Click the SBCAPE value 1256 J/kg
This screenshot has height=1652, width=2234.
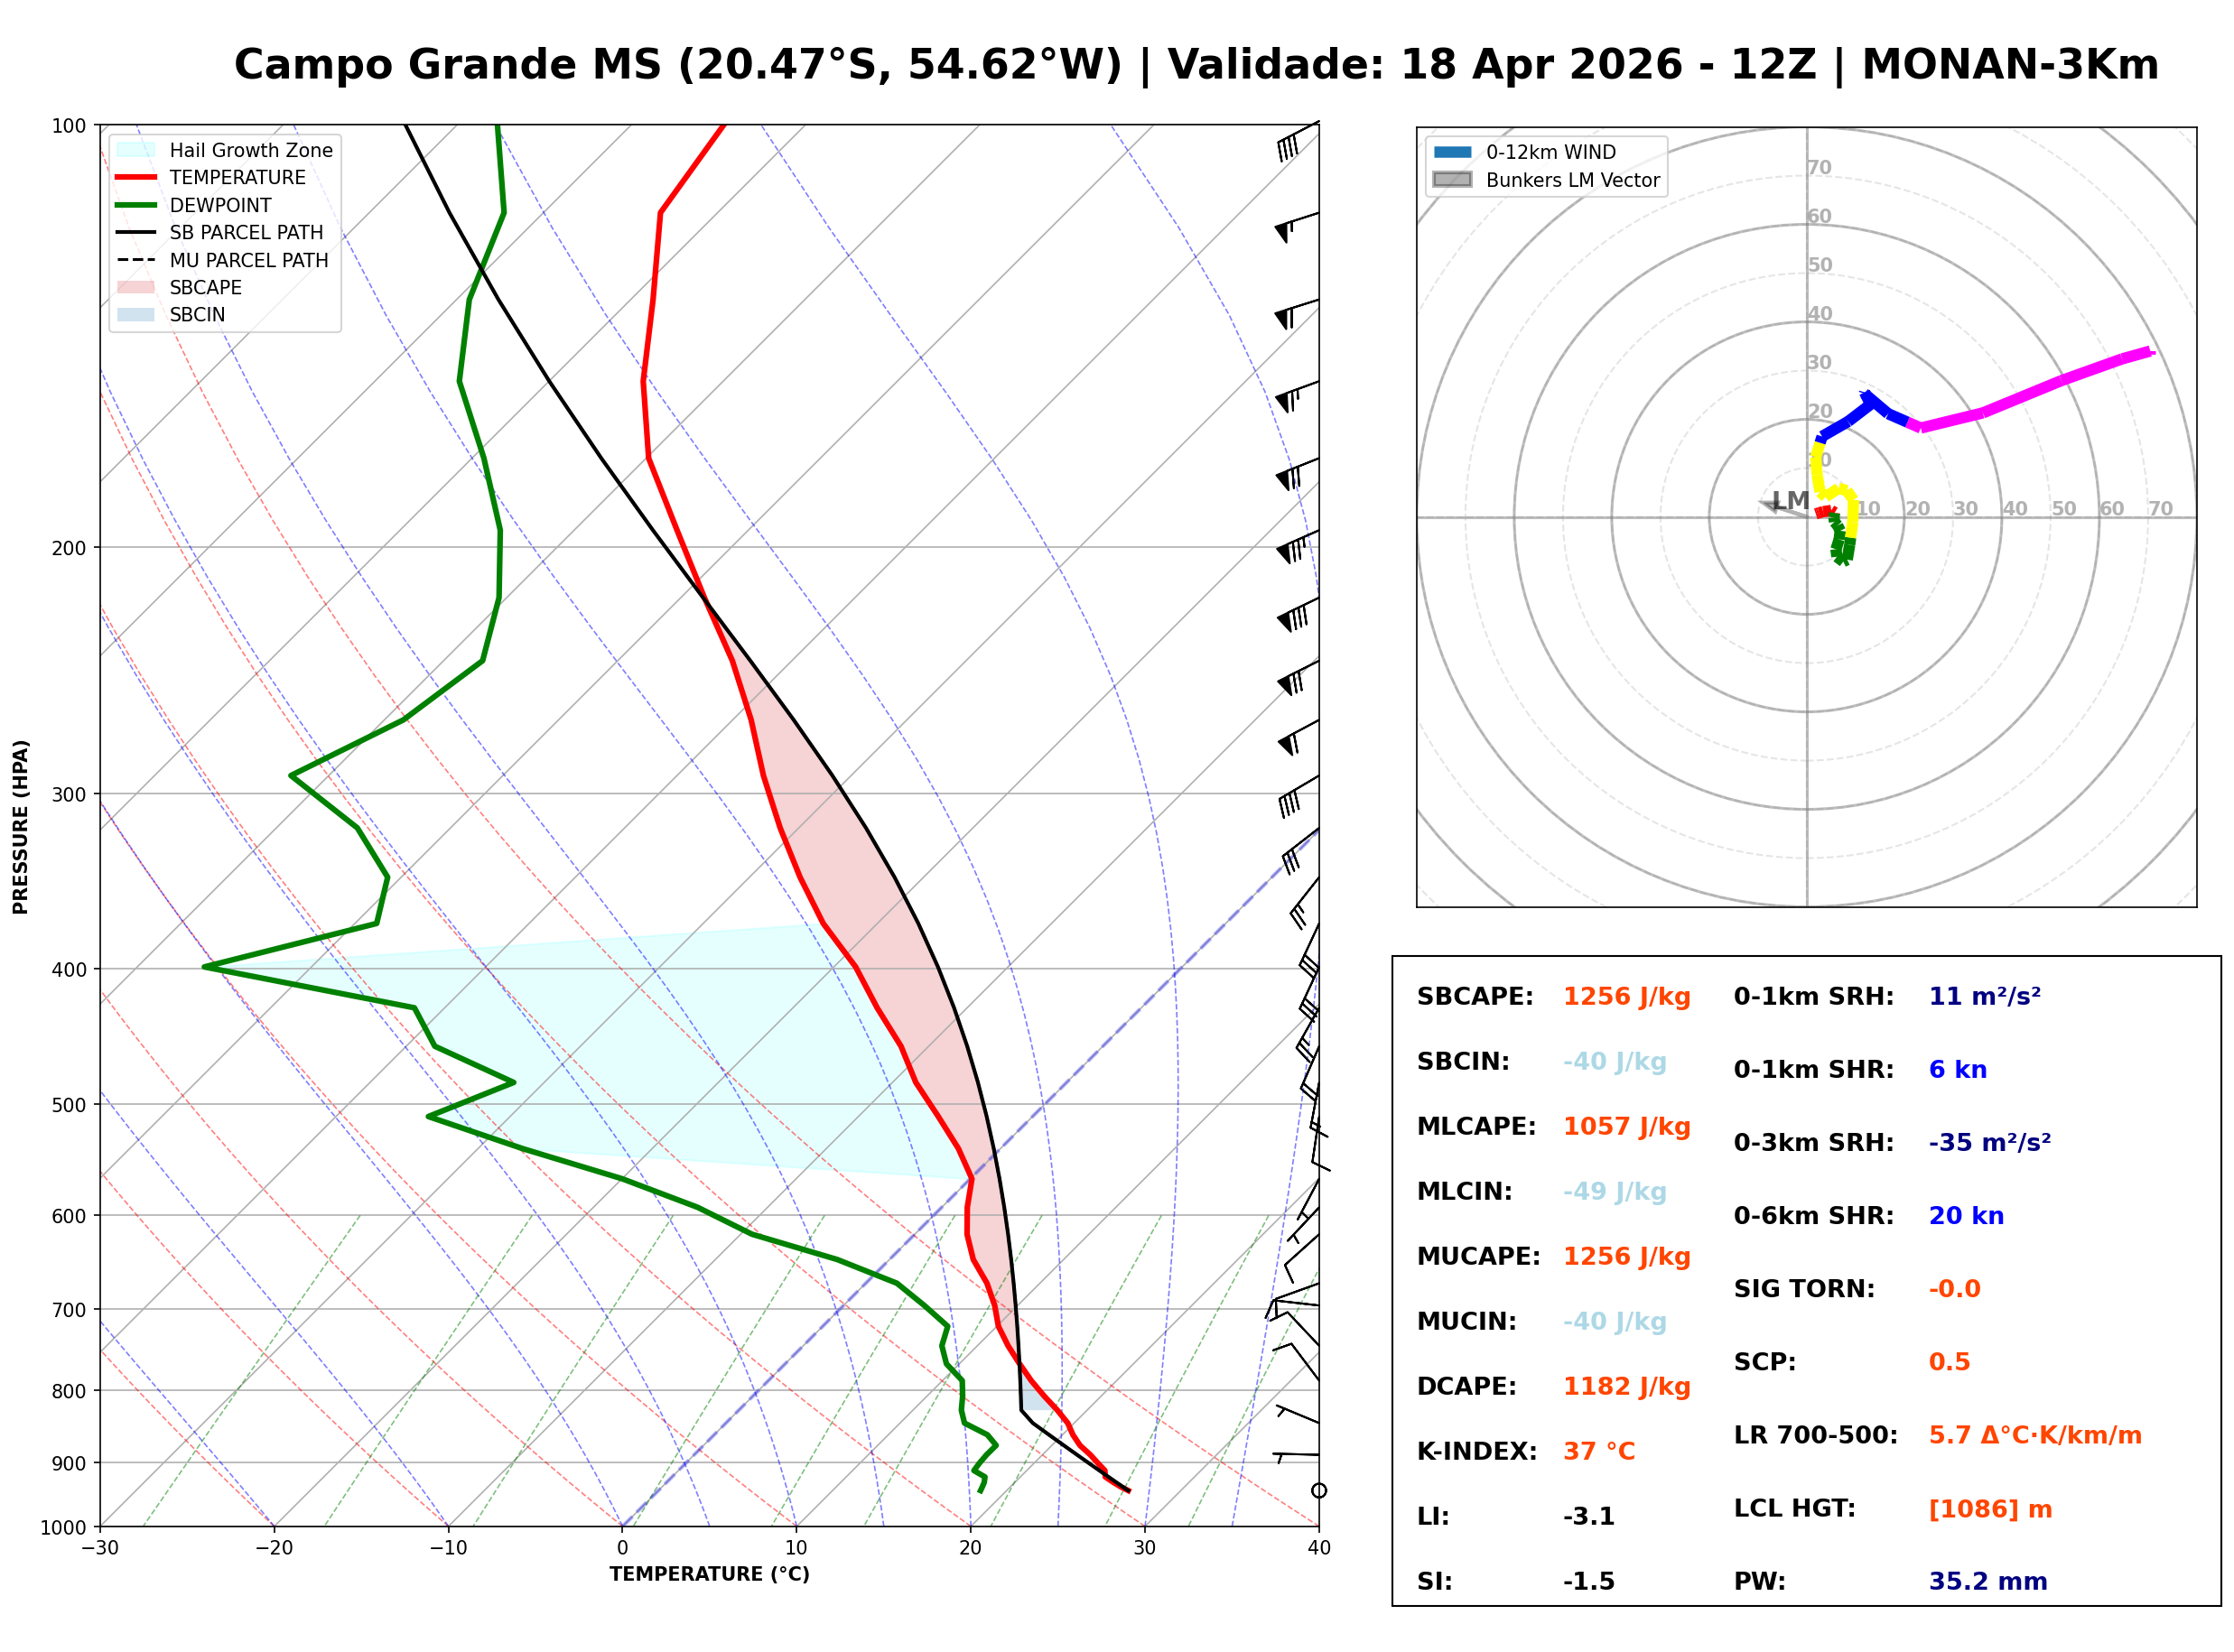[1628, 998]
